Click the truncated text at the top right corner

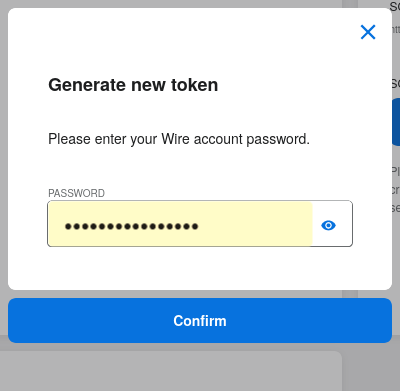395,6
